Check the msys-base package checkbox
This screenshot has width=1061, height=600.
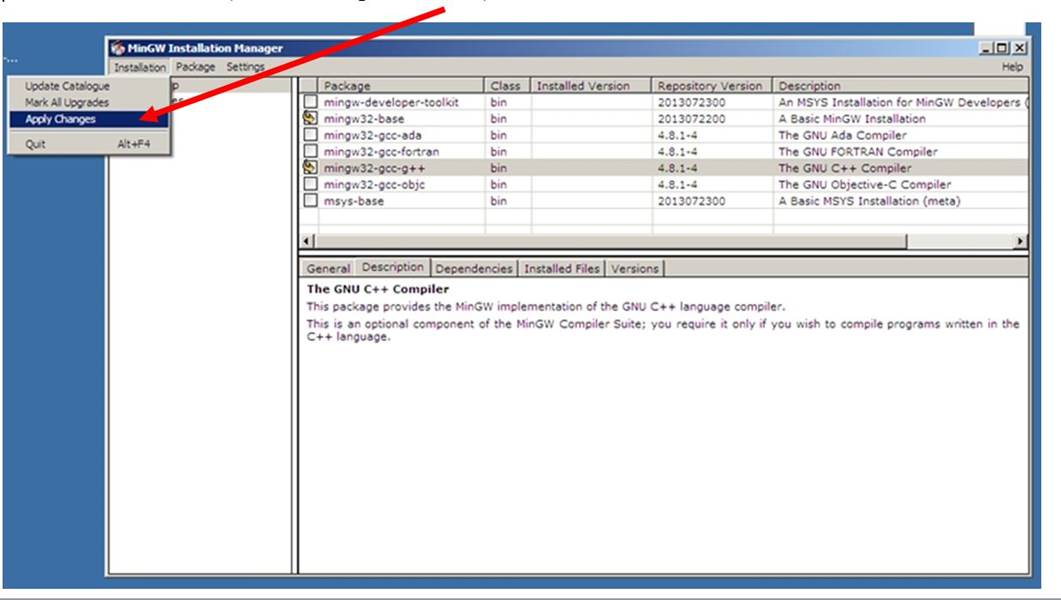click(x=310, y=201)
